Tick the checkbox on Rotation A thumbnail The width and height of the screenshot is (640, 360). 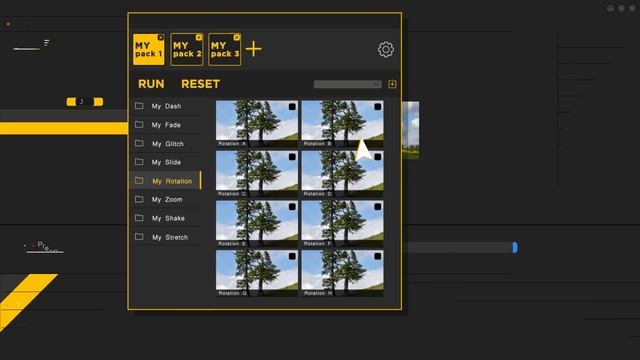(292, 107)
